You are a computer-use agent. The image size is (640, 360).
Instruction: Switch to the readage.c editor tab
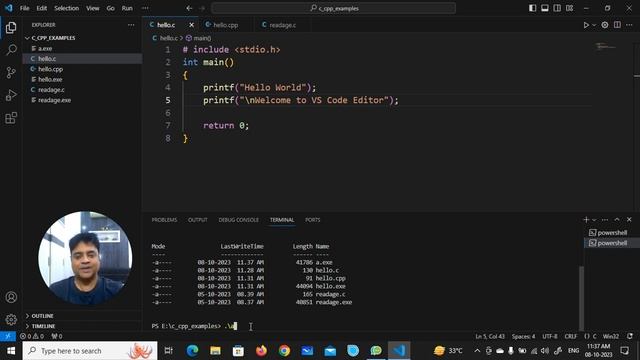282,25
